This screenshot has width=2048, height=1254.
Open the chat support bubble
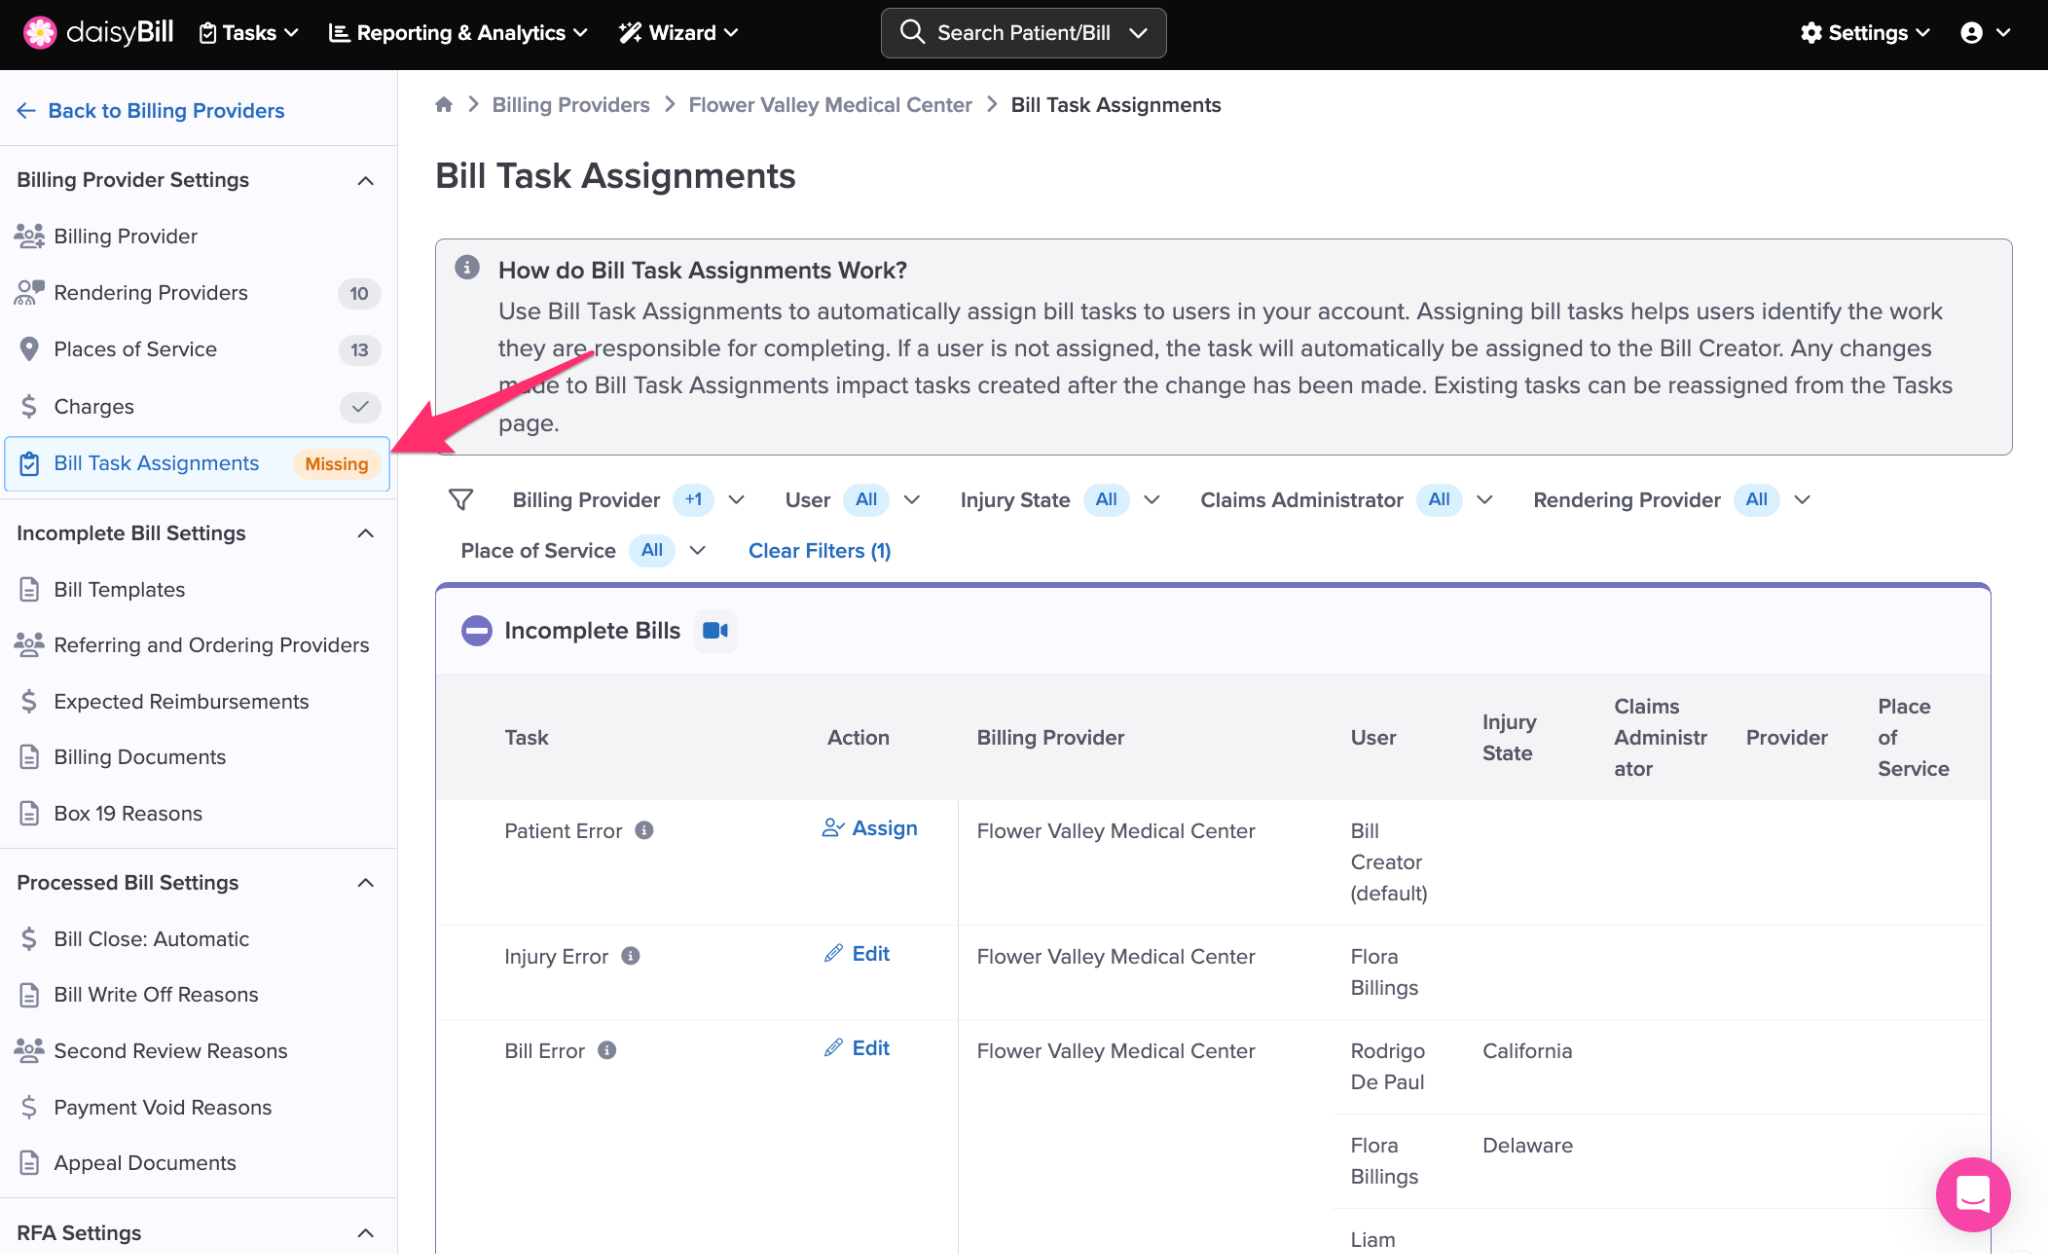(1972, 1194)
